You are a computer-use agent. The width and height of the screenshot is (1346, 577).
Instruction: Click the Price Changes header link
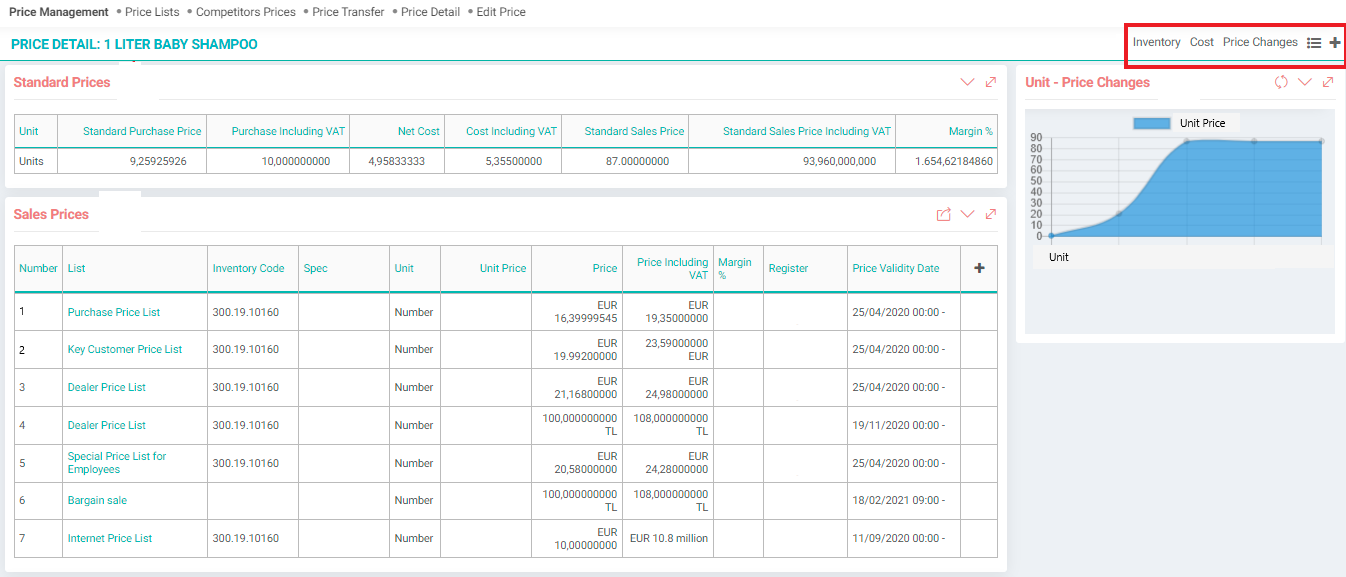[1260, 42]
